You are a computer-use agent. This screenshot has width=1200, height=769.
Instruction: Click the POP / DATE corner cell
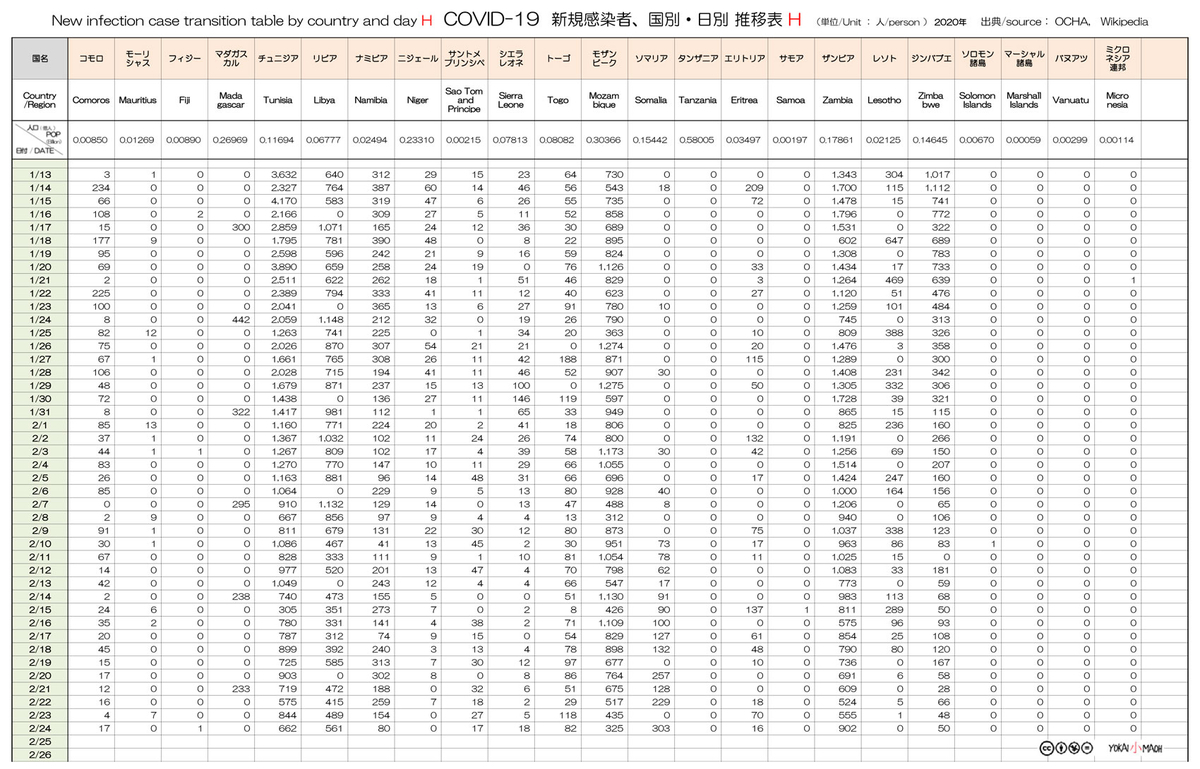40,140
